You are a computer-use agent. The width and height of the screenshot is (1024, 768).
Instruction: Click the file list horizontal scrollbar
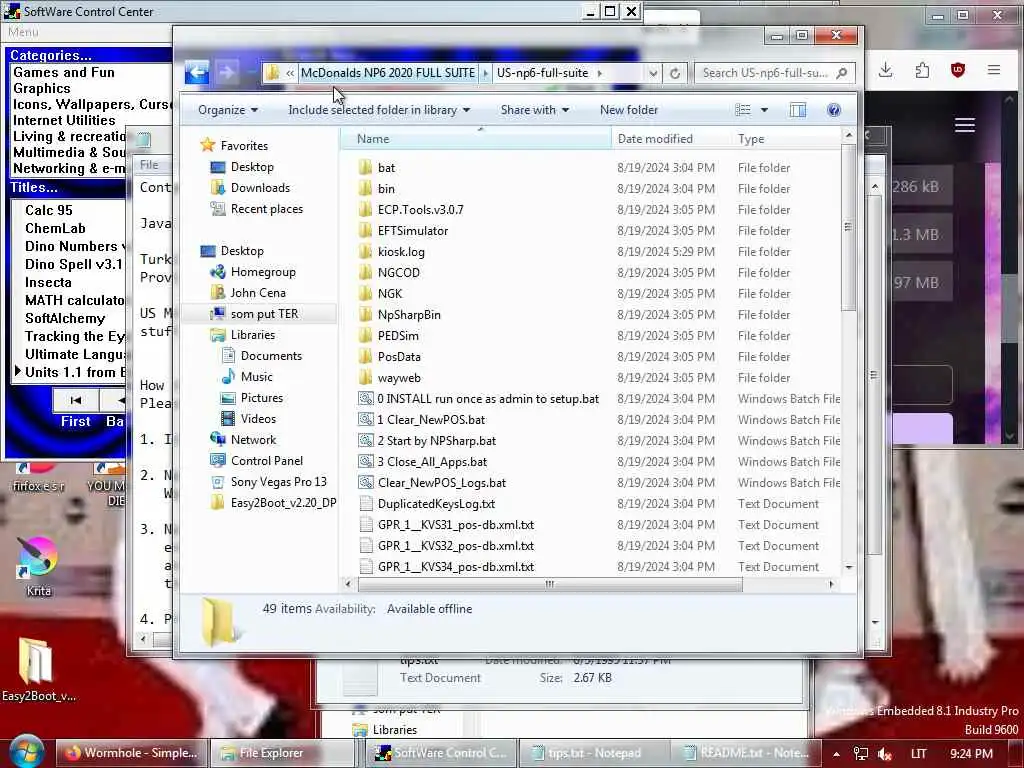click(x=550, y=584)
